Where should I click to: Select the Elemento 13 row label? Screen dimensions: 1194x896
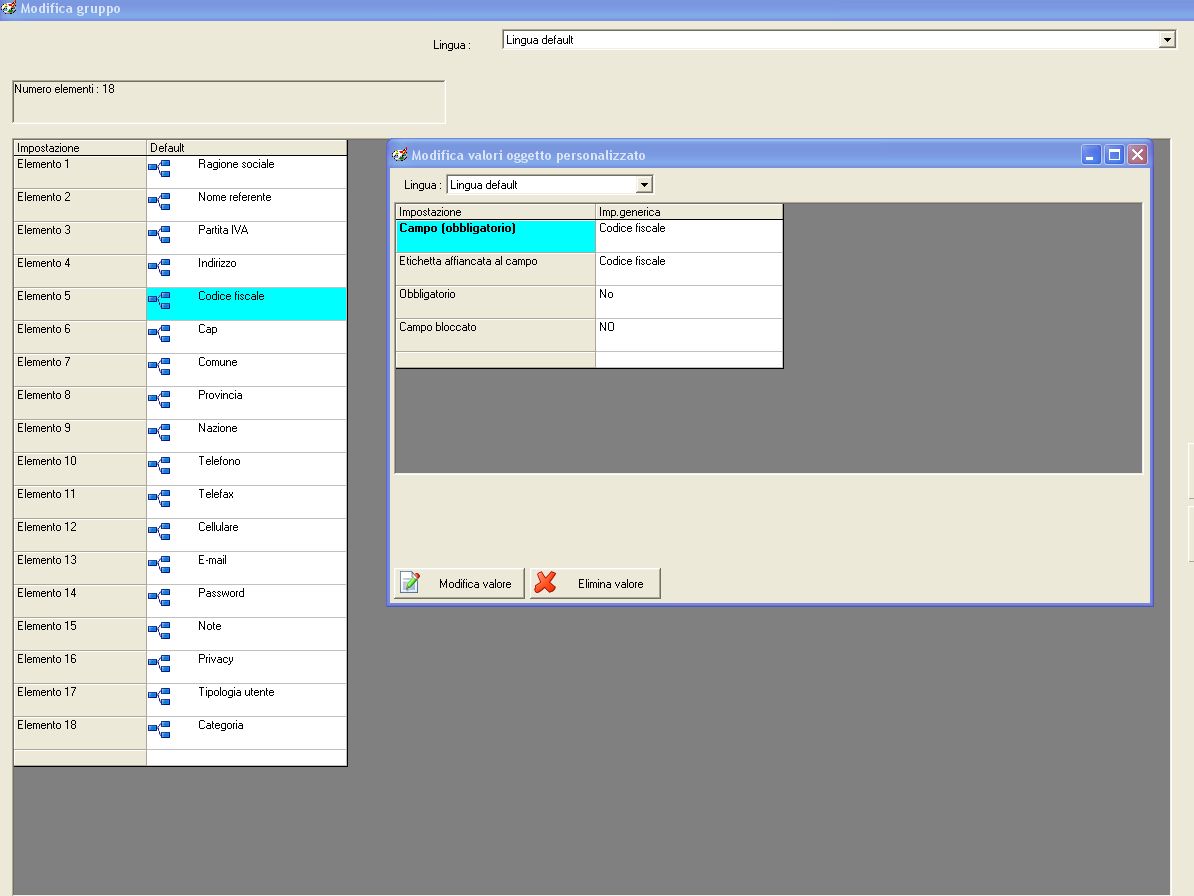pyautogui.click(x=80, y=568)
